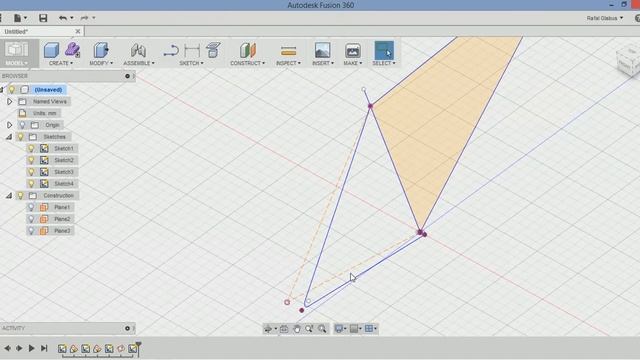Click the Activity panel options circle
The height and width of the screenshot is (360, 640).
coord(127,328)
